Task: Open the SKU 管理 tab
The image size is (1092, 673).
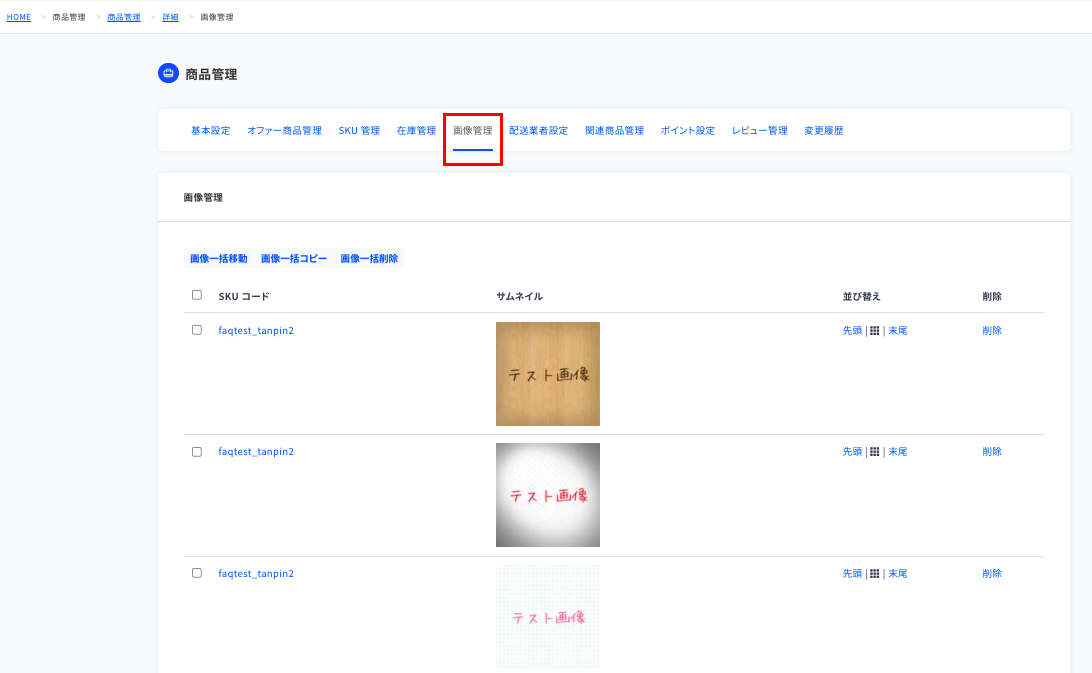Action: pos(359,131)
